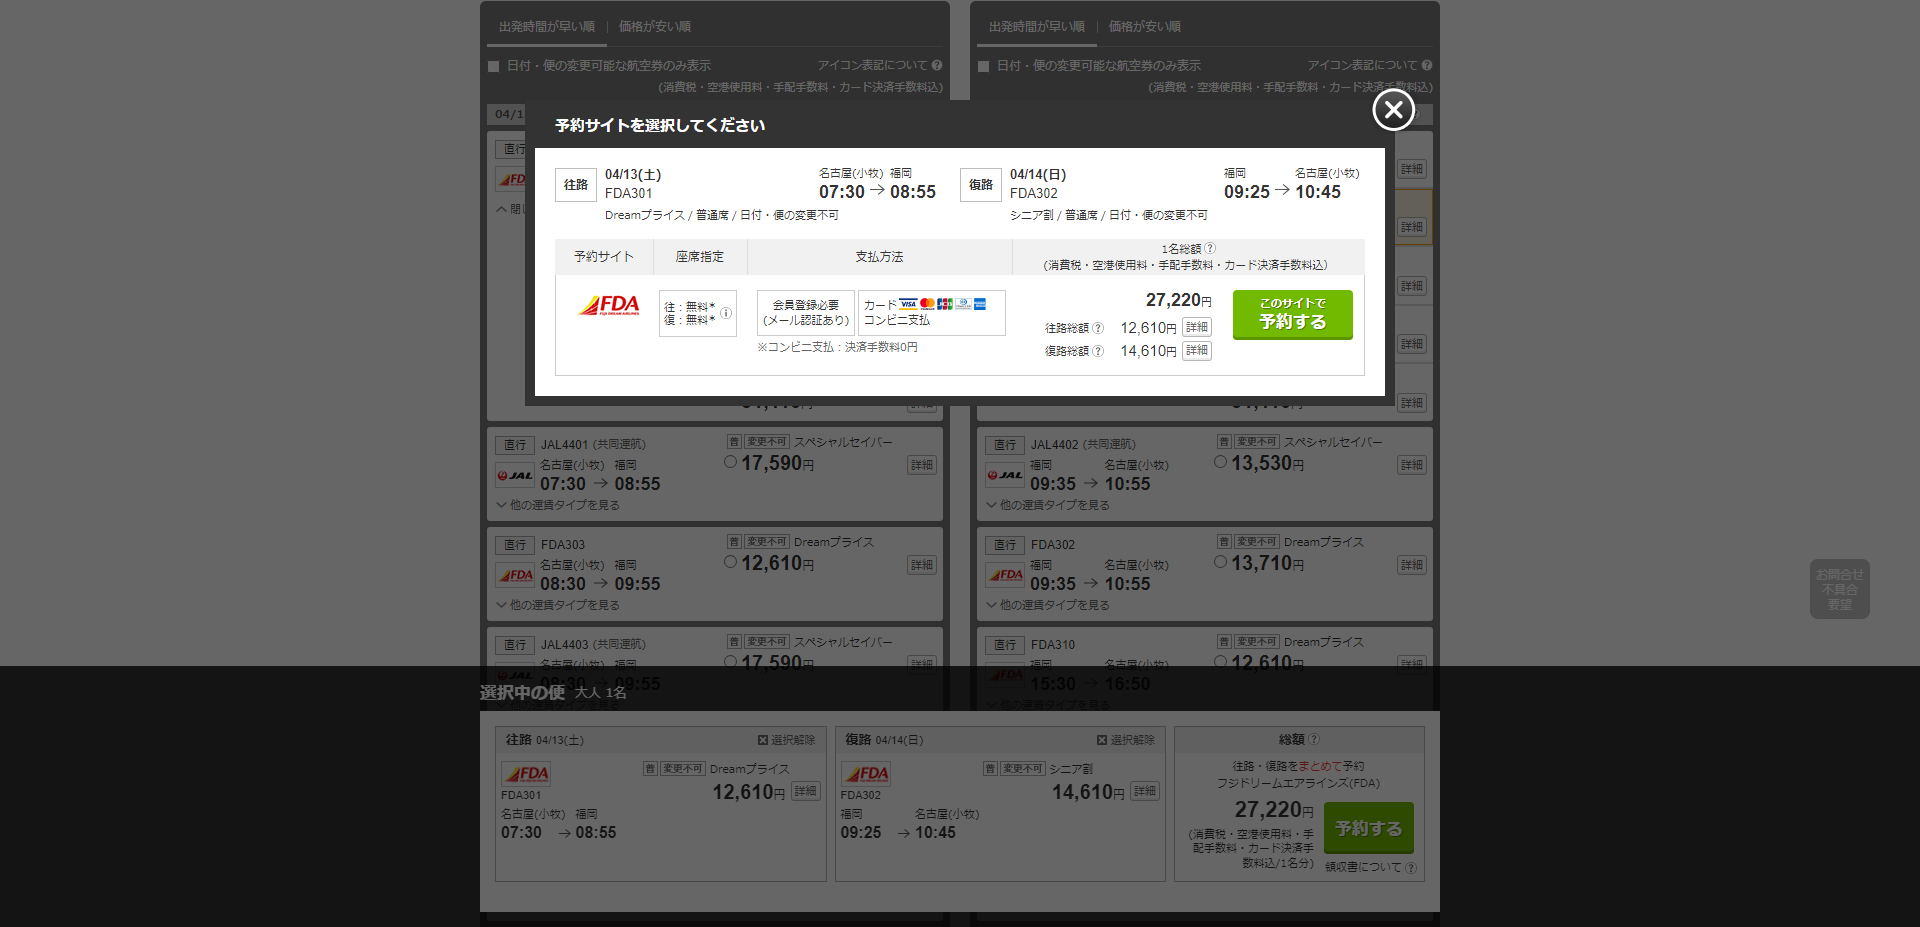Switch to 出発時間が早い順 tab in right panel

click(x=1037, y=27)
